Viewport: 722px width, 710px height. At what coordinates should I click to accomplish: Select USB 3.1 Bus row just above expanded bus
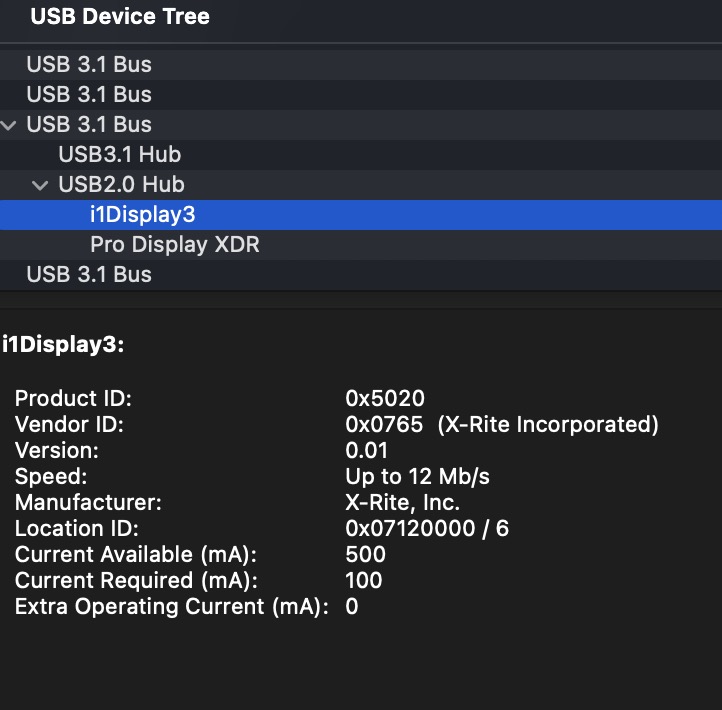[x=361, y=94]
